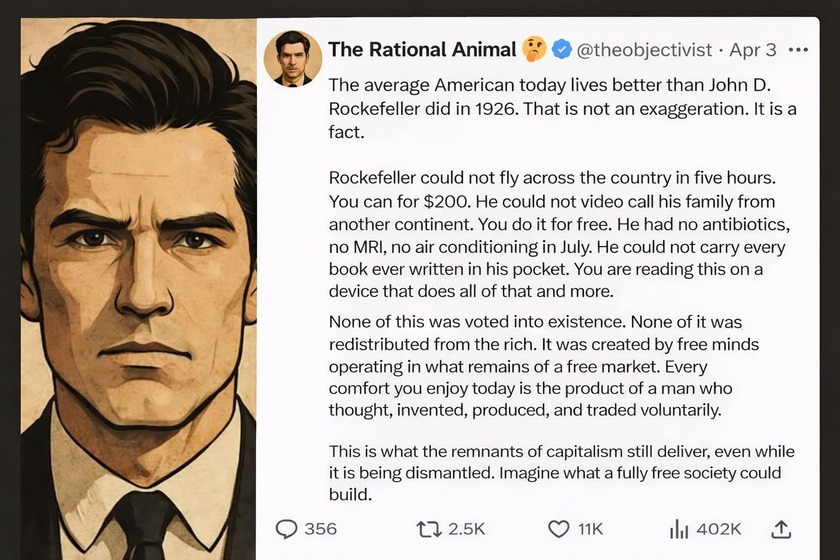
Task: Click the @theobjectivist handle
Action: [x=645, y=49]
